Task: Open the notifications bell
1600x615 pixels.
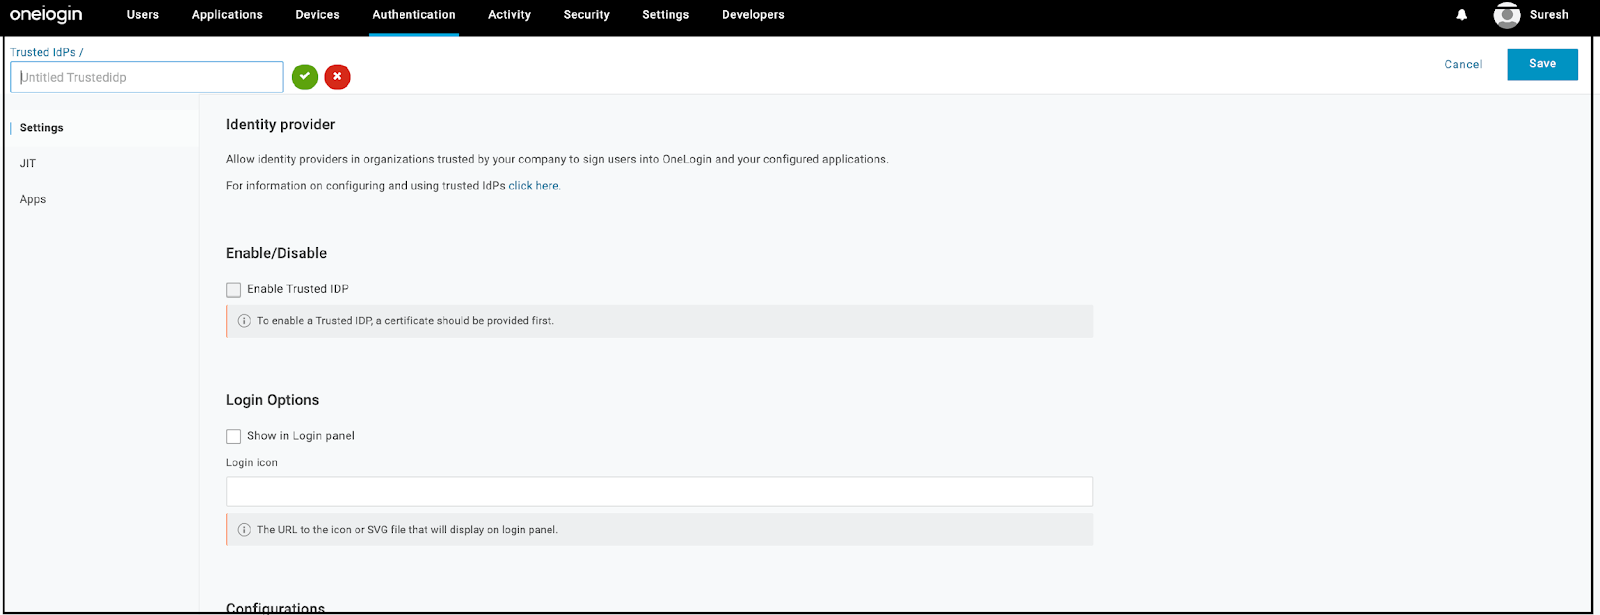Action: point(1462,15)
